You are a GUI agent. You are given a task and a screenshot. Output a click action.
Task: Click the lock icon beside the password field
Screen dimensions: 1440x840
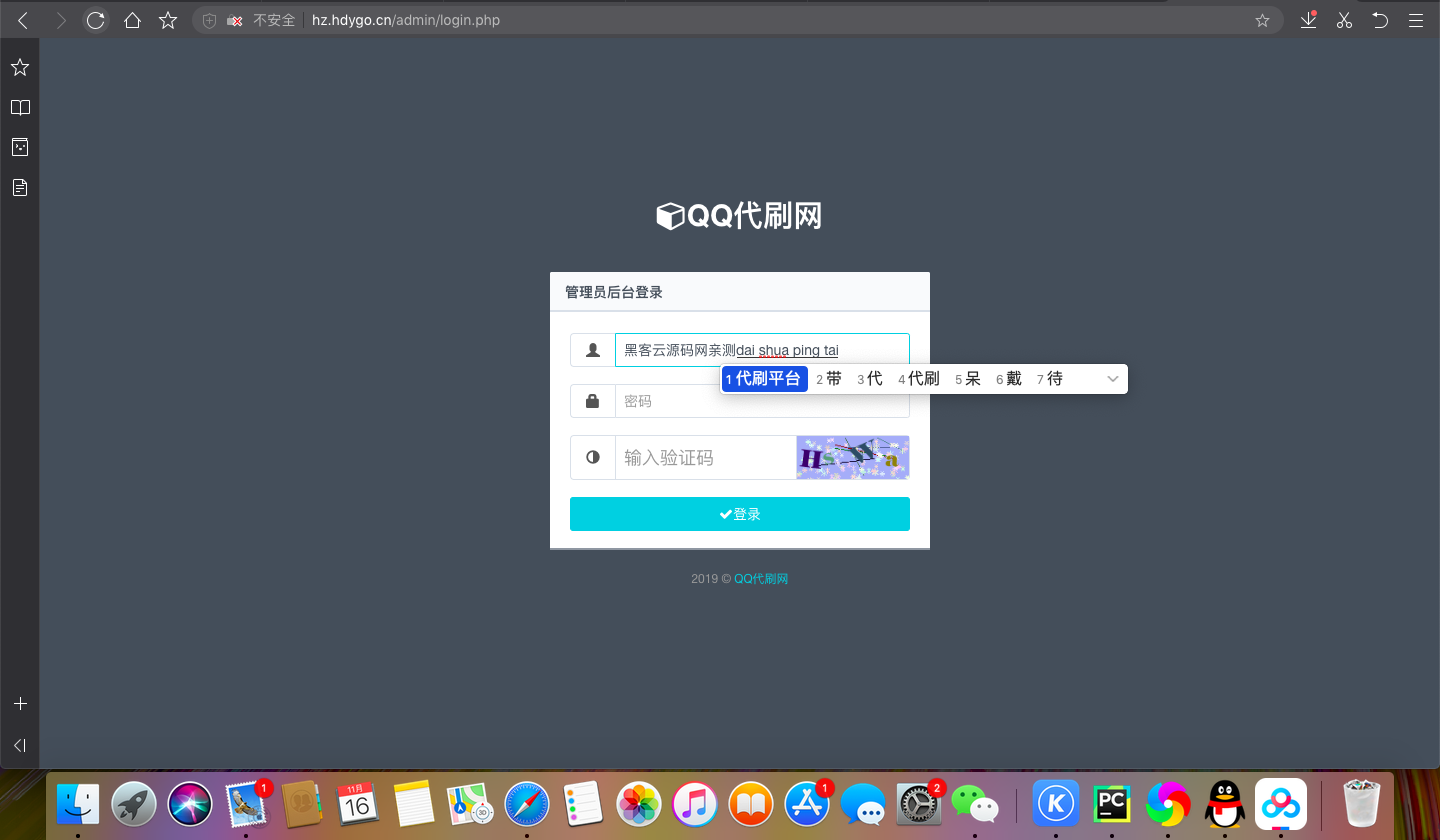tap(593, 401)
